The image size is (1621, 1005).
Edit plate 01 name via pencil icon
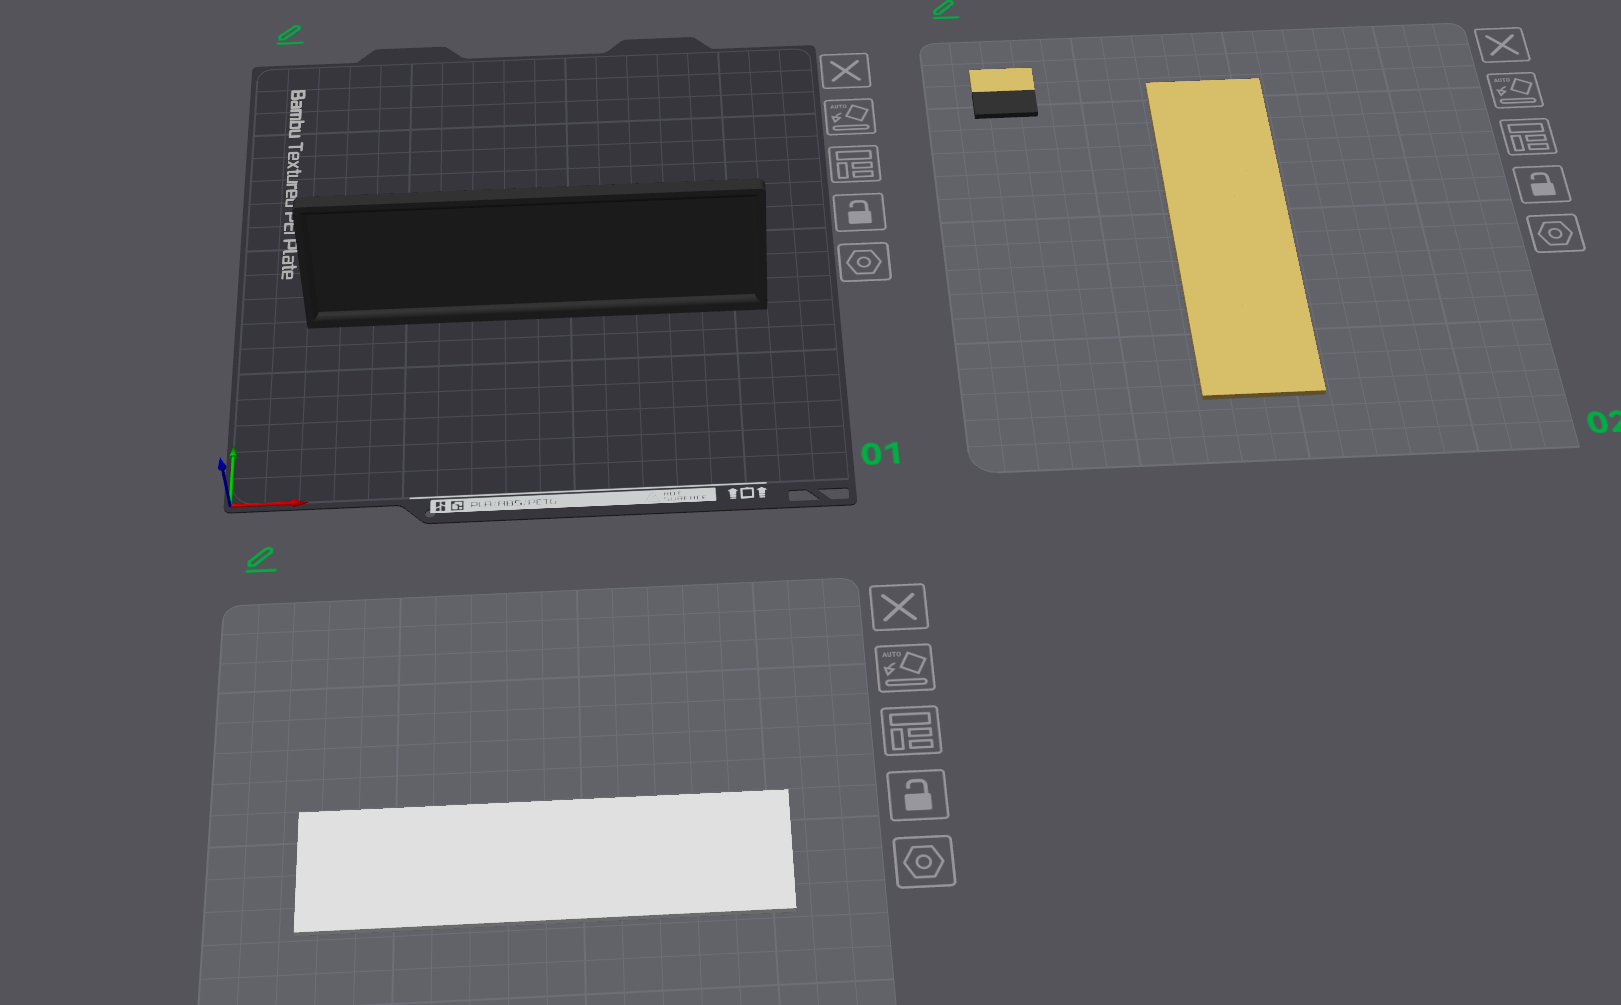(x=290, y=35)
